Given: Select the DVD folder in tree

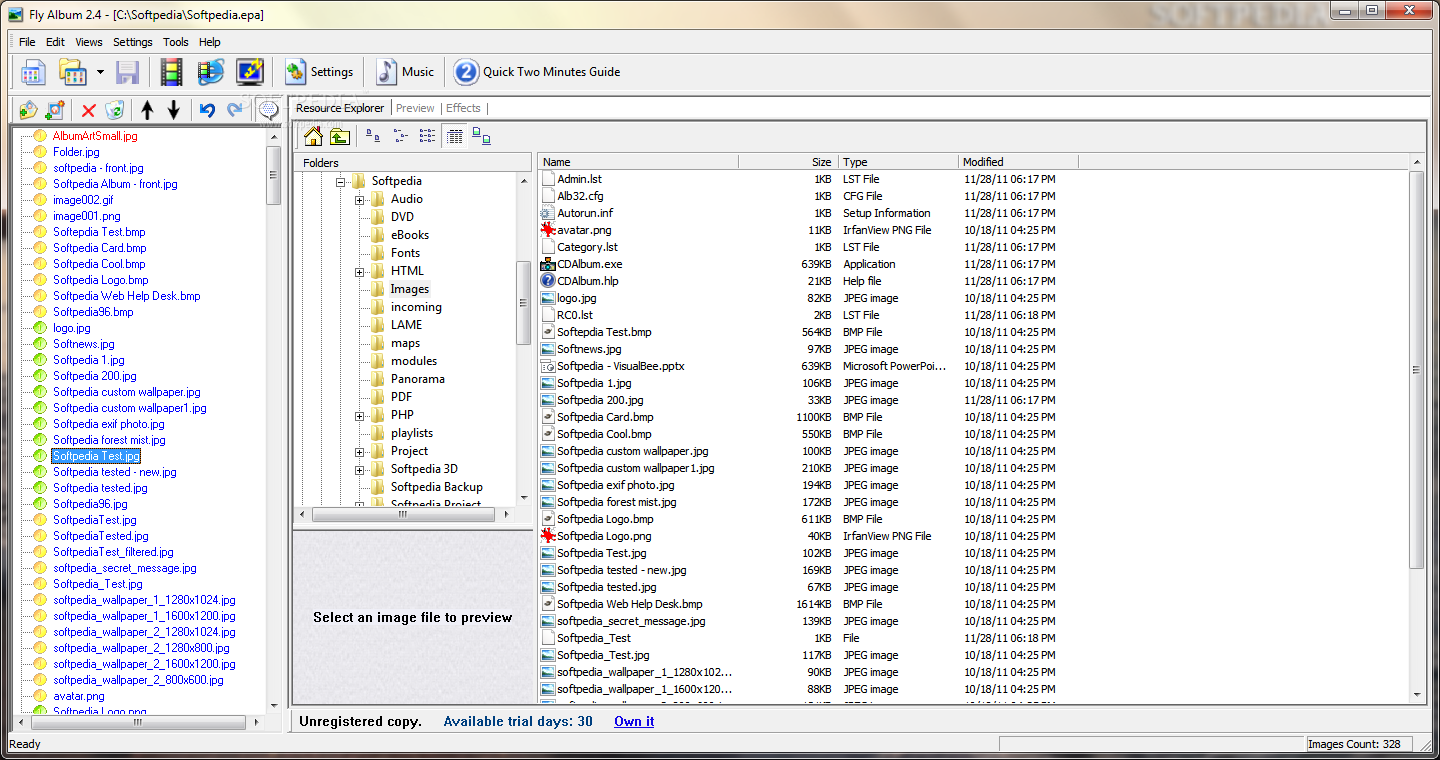Looking at the screenshot, I should 402,217.
